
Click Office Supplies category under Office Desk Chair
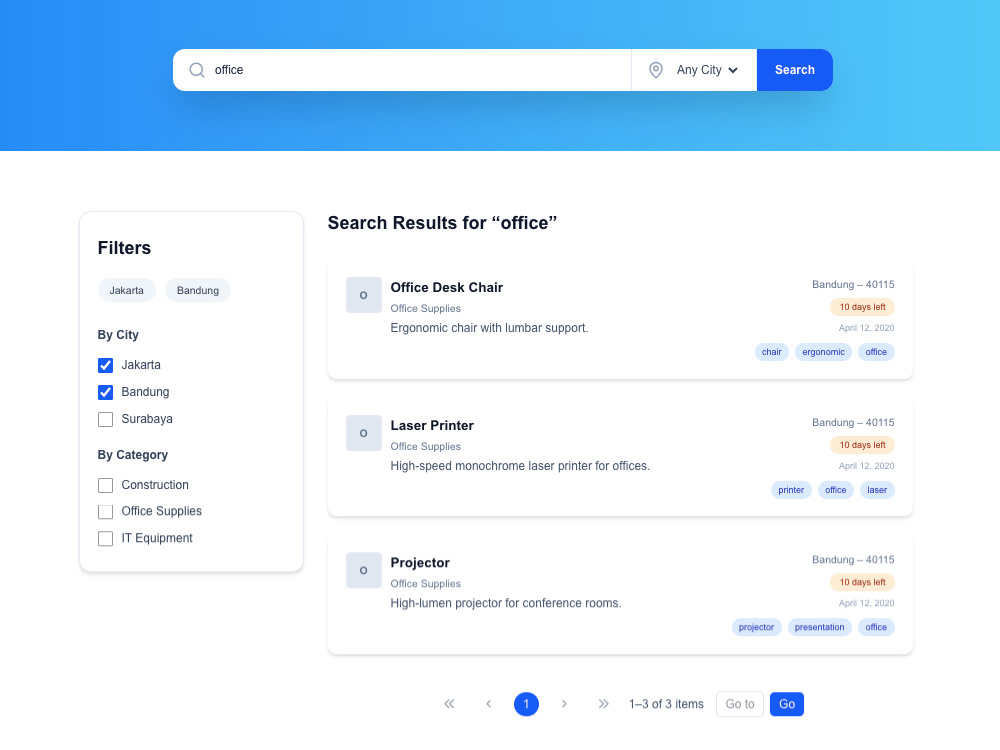(425, 309)
